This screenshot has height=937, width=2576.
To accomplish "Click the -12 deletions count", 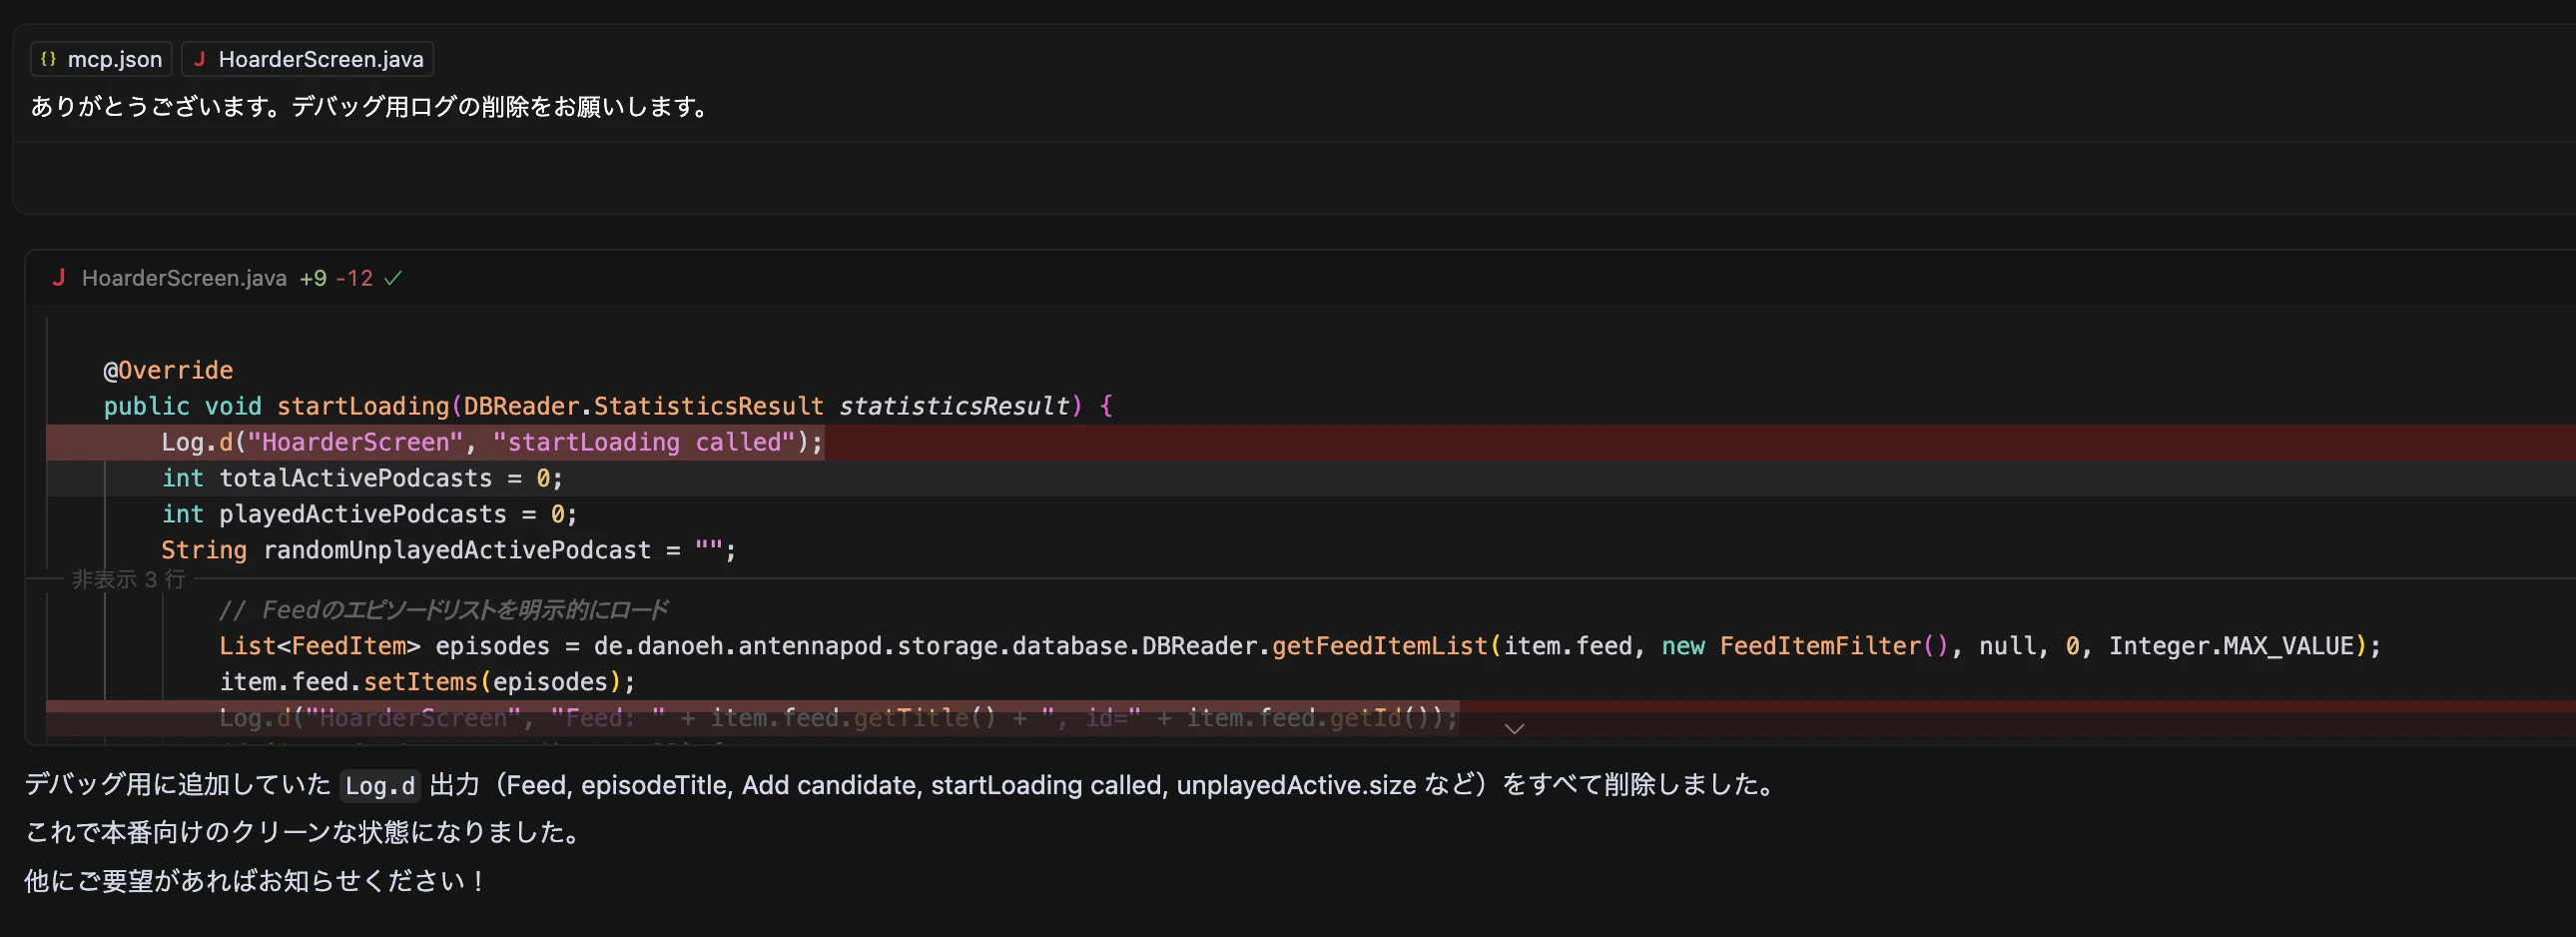I will (354, 278).
